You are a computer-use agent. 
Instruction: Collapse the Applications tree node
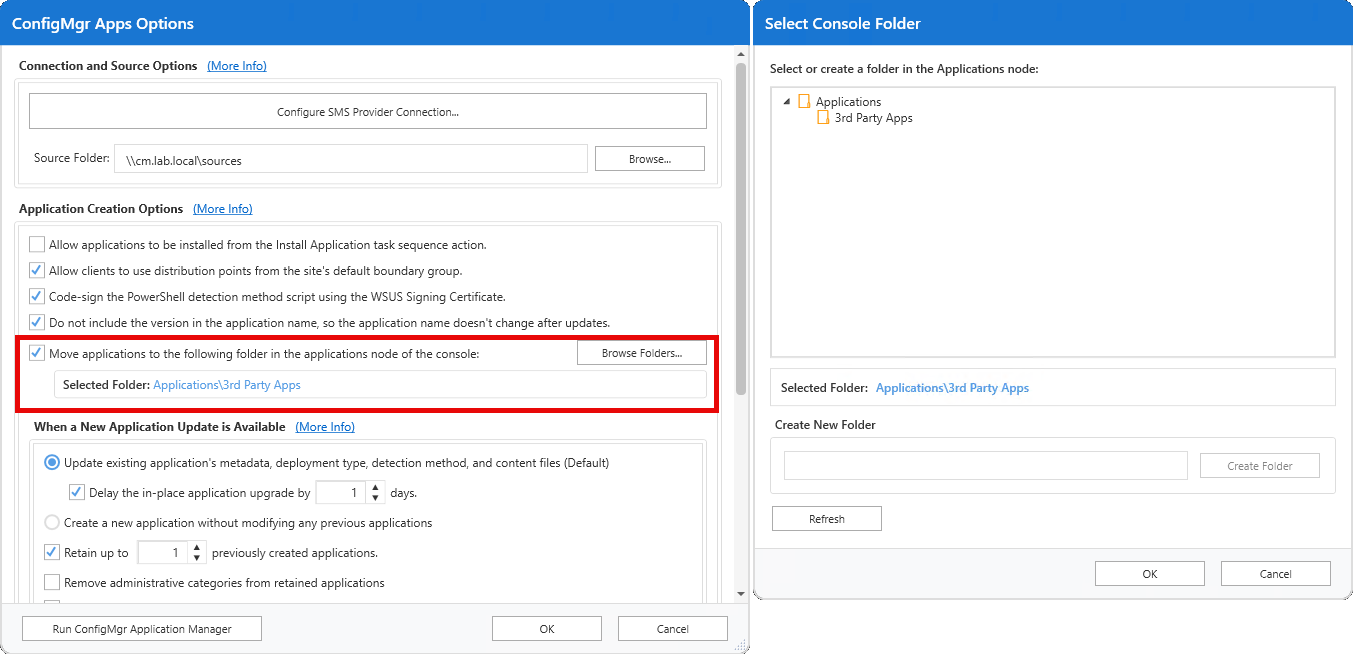click(x=786, y=101)
